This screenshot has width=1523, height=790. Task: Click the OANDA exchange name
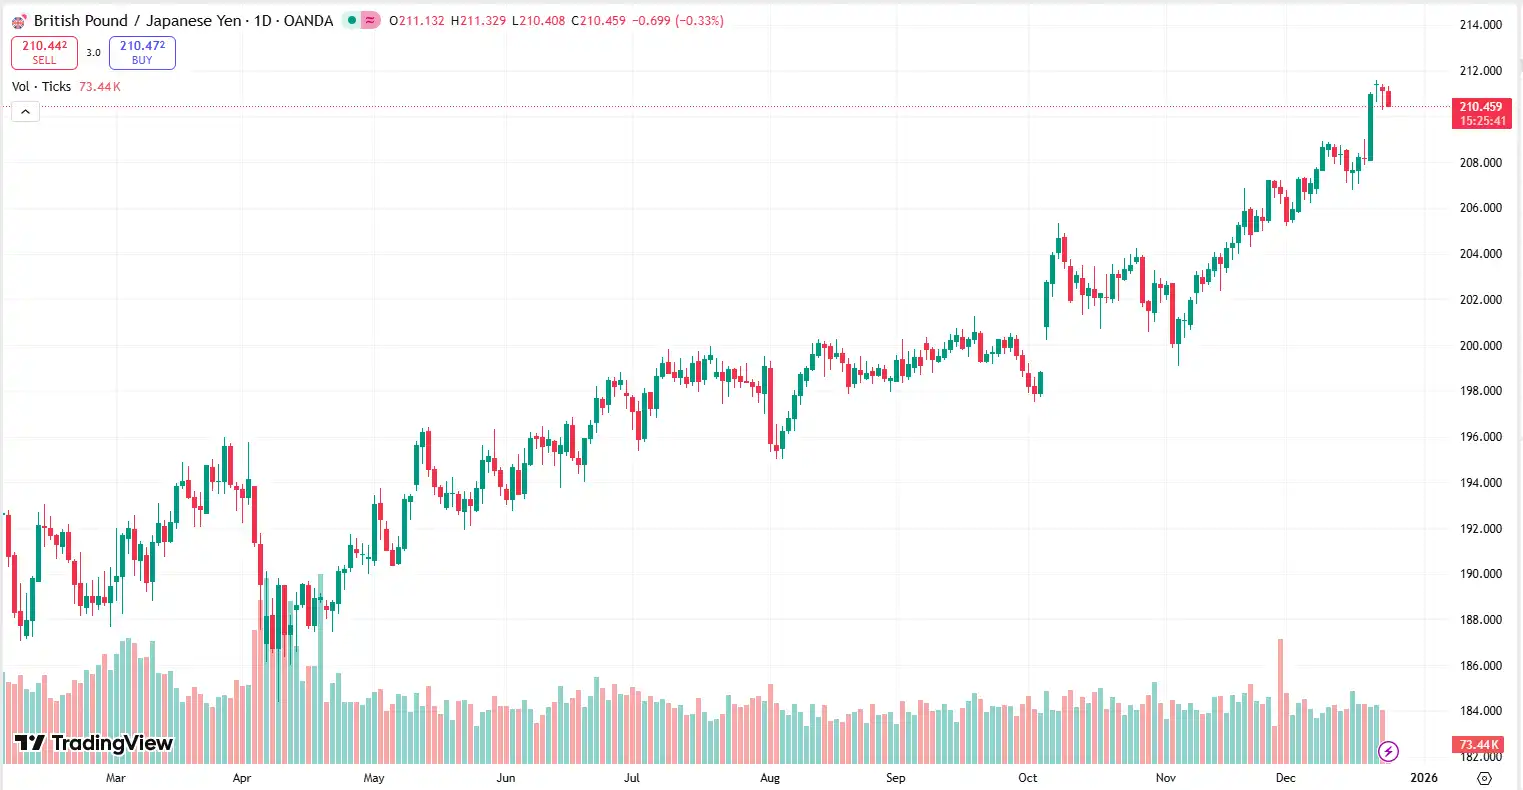(309, 20)
